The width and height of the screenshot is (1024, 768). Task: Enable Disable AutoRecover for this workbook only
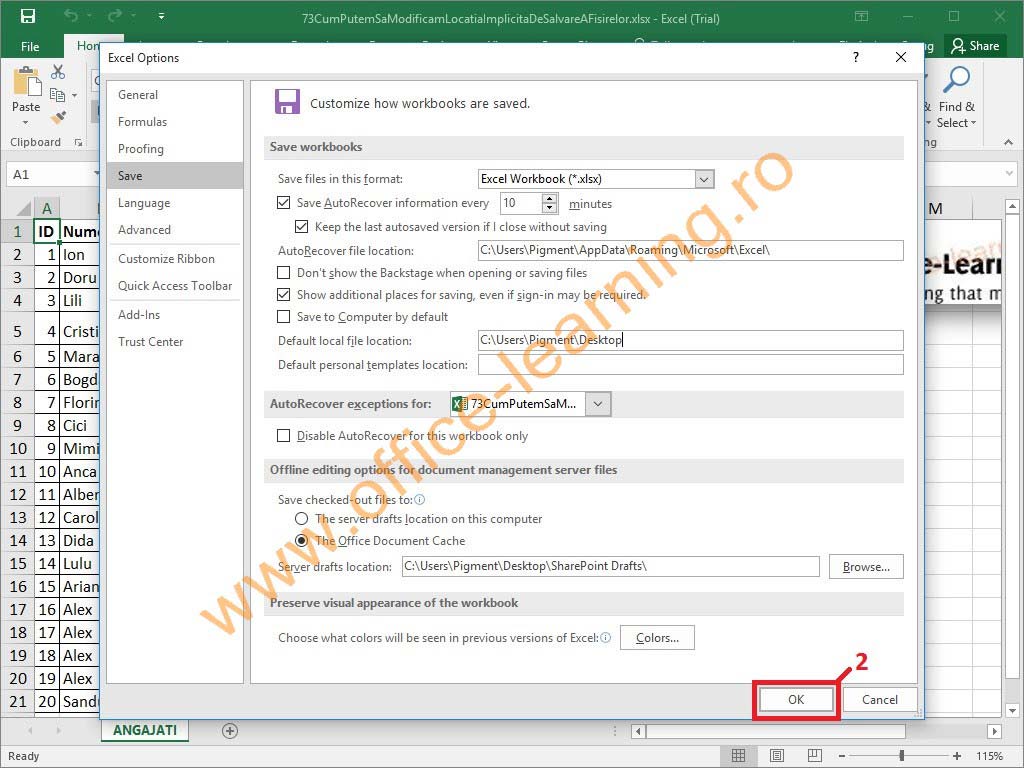tap(283, 436)
